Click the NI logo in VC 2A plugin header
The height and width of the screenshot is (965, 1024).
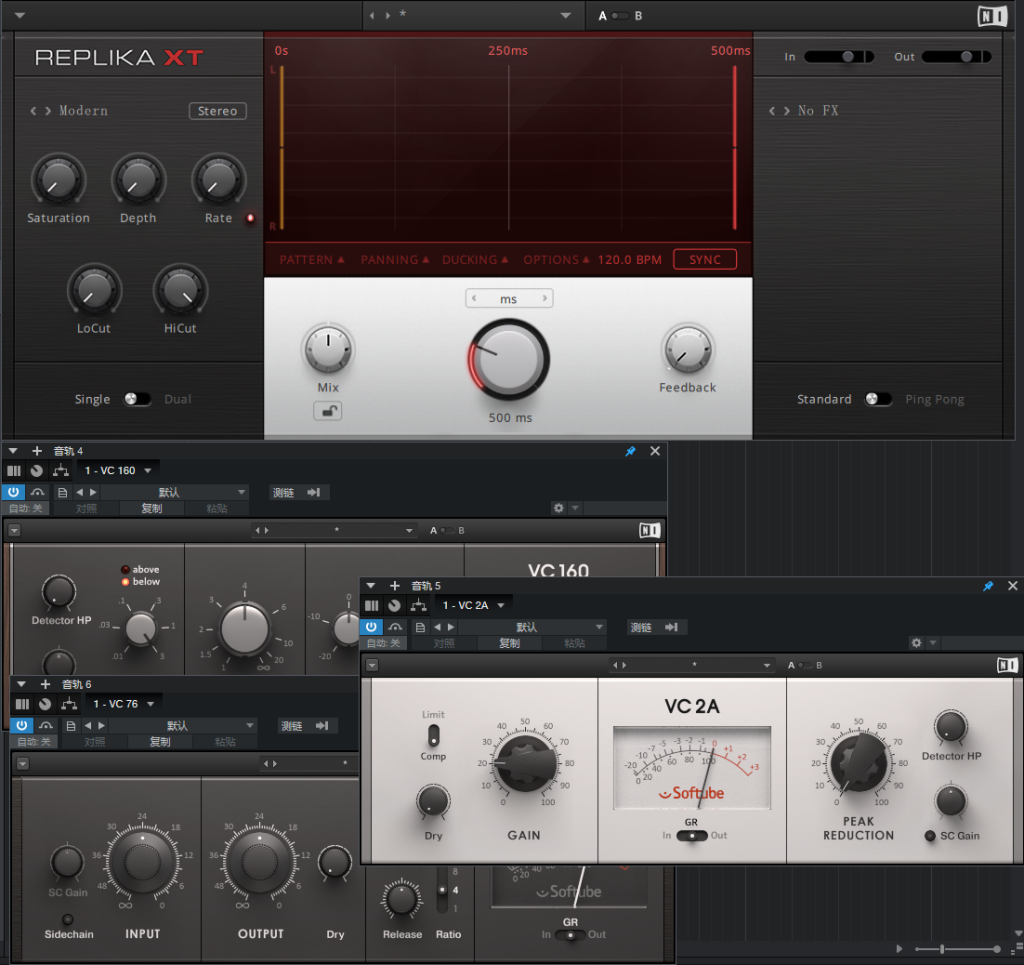[1007, 665]
